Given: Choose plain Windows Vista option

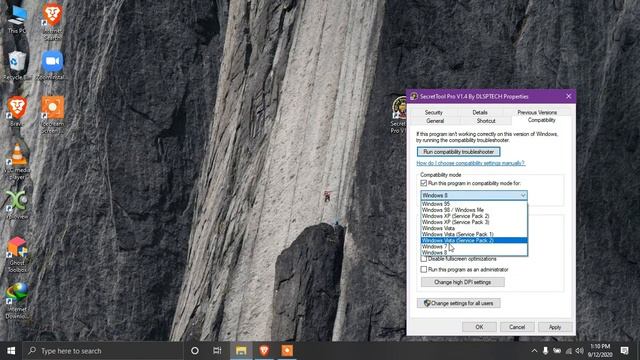Looking at the screenshot, I should [x=474, y=228].
